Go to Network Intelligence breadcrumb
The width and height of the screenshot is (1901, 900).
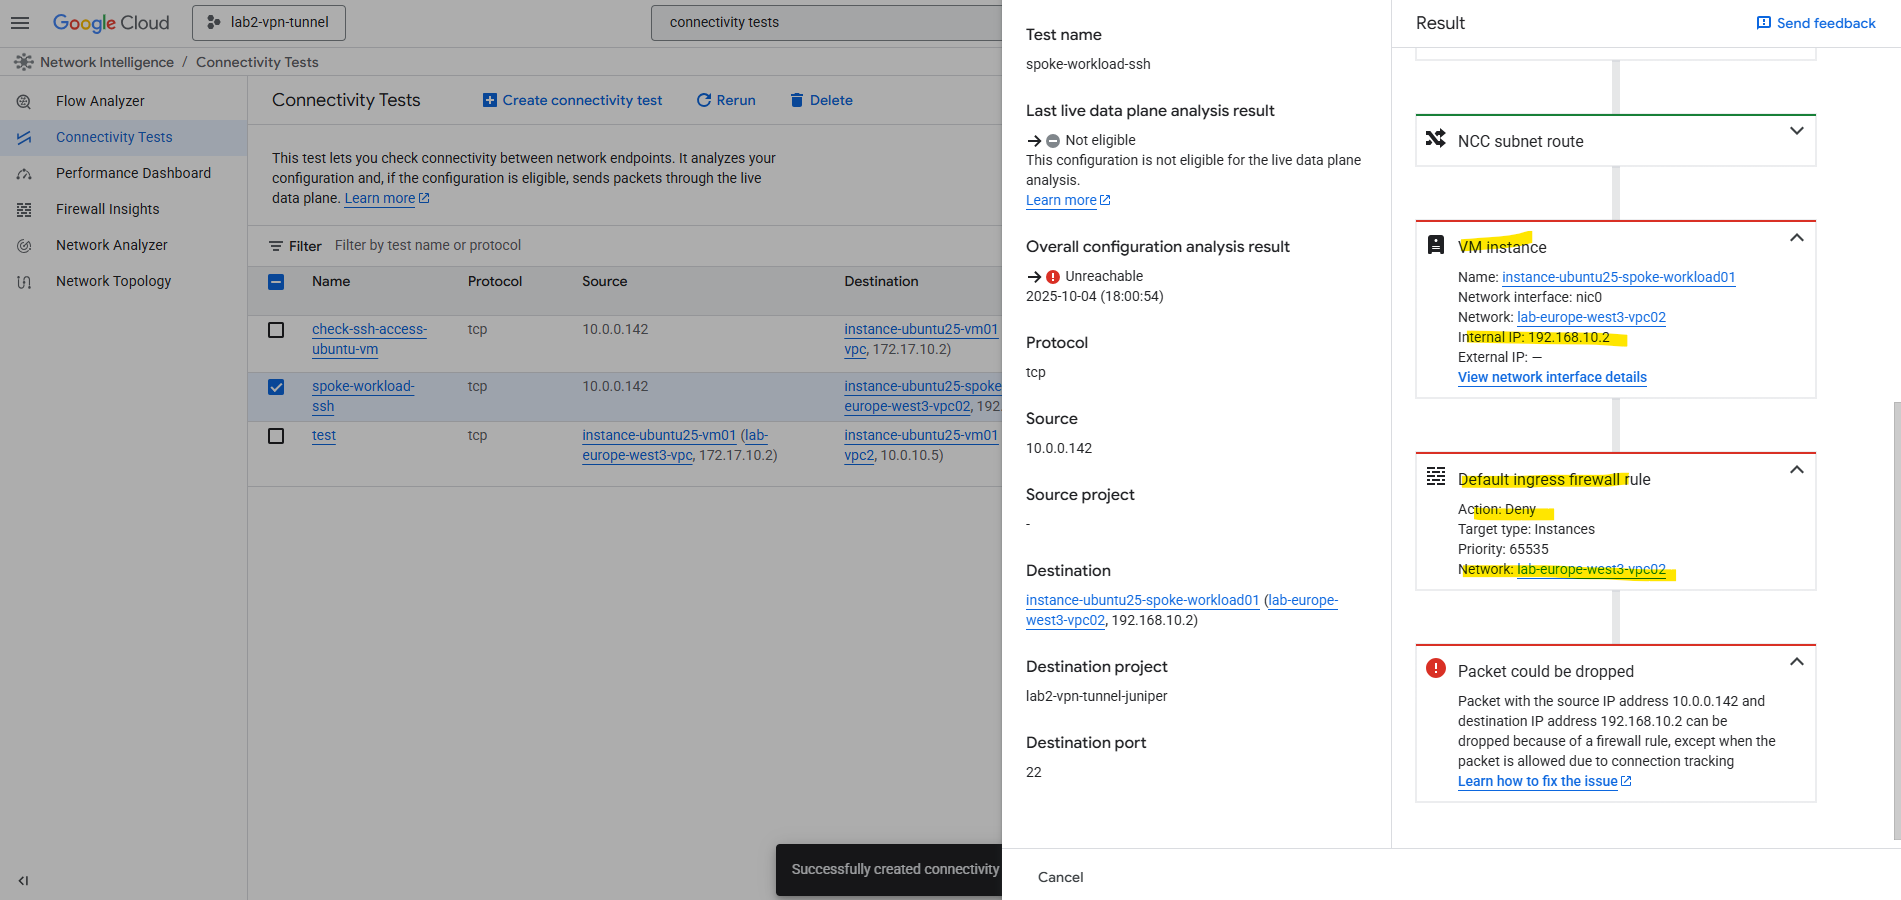tap(107, 62)
